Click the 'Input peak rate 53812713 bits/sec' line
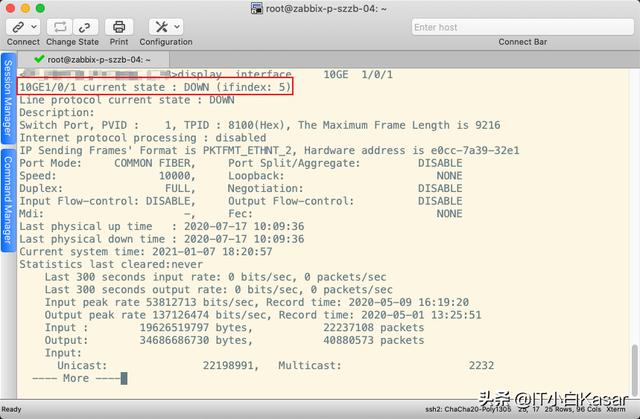Screen dimensions: 640x419 click(x=257, y=302)
